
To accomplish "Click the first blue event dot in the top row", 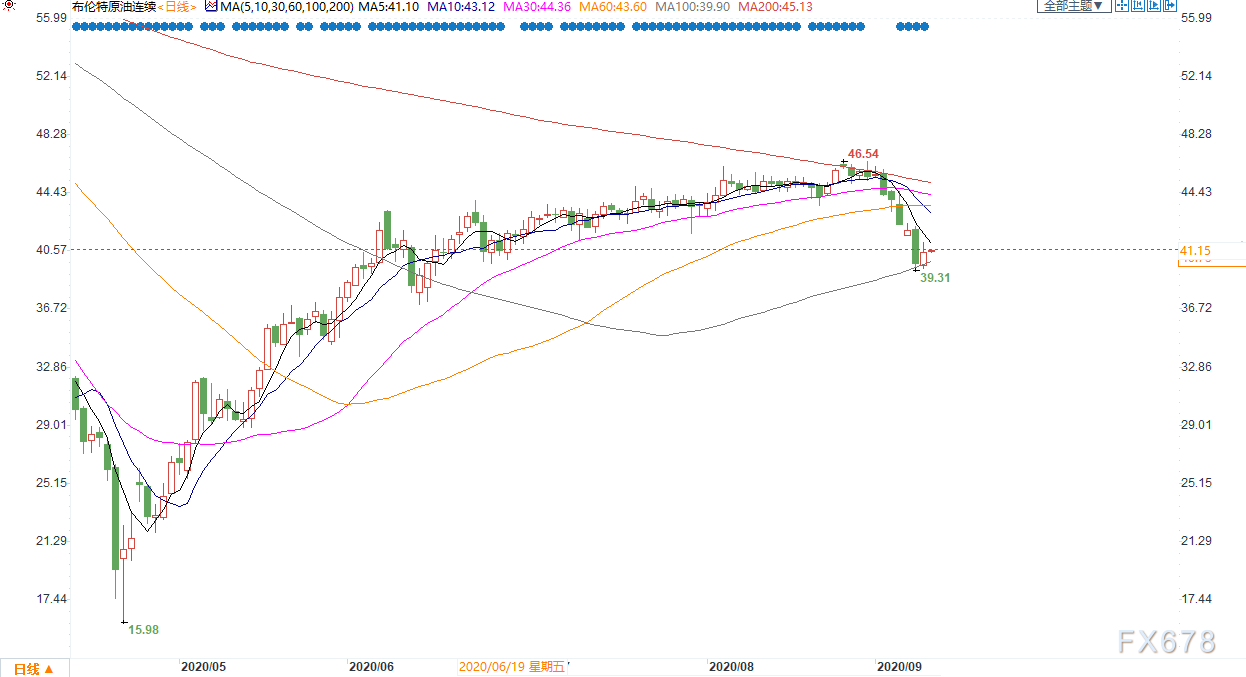I will (x=77, y=26).
